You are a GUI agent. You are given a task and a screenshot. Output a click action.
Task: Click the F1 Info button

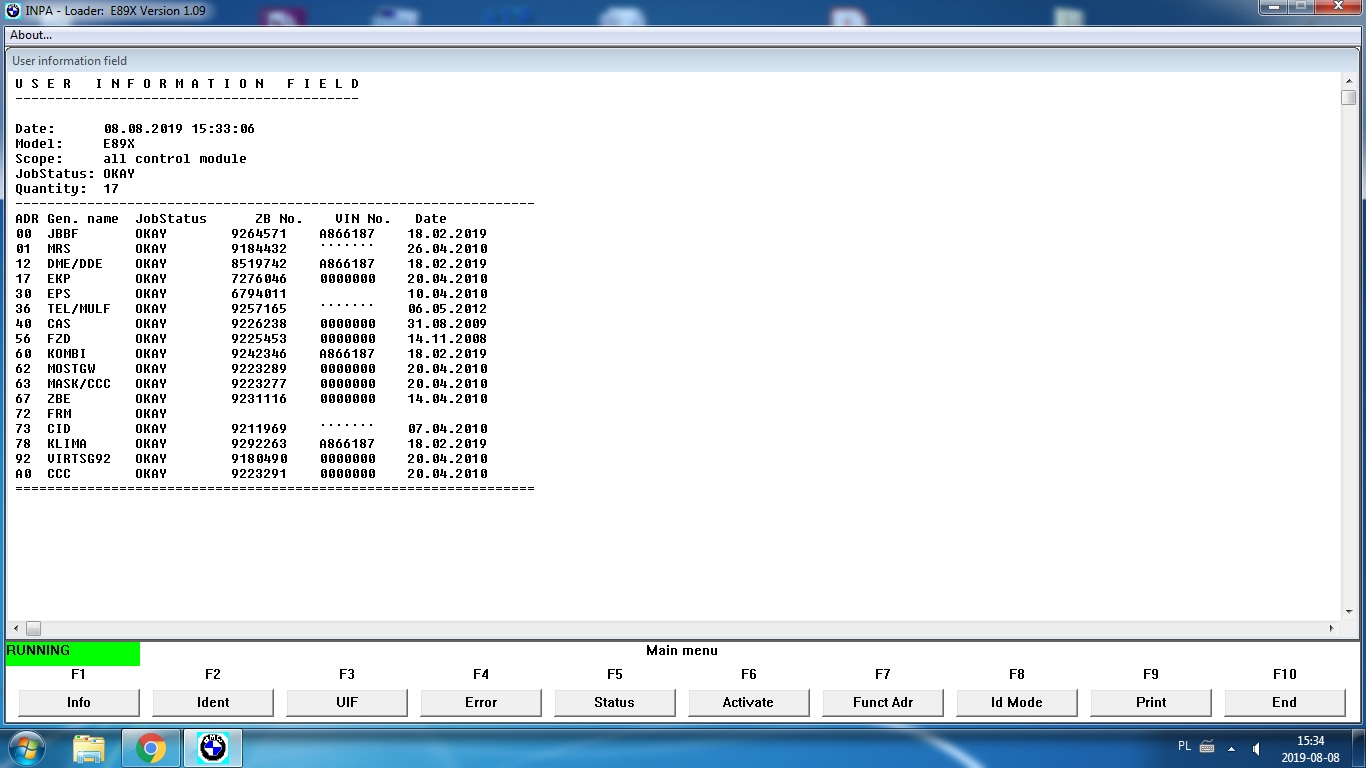(x=79, y=703)
